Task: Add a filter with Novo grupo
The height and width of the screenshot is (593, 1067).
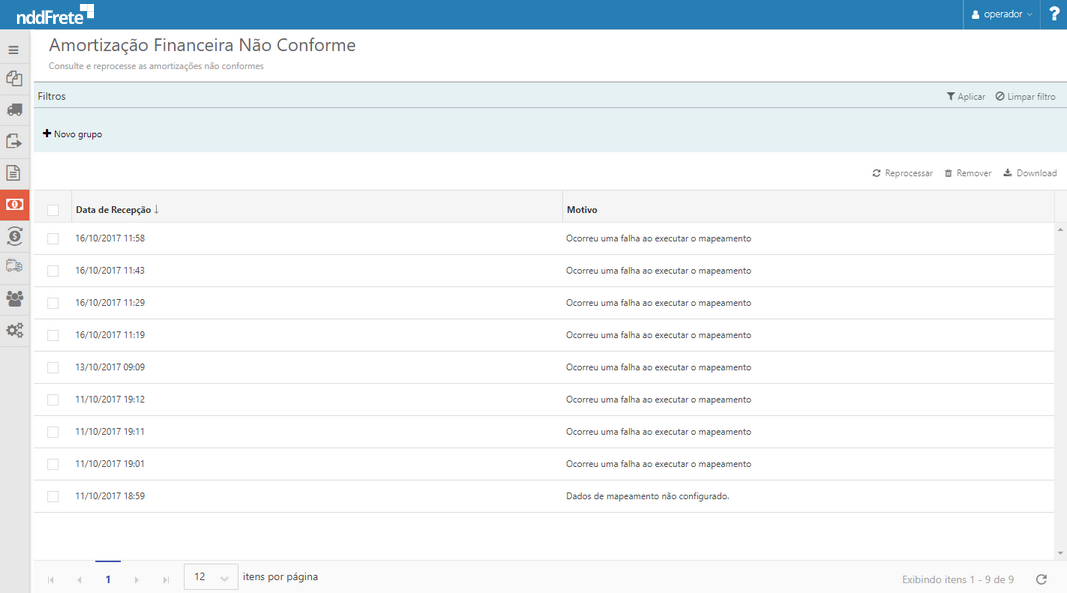Action: click(x=72, y=134)
